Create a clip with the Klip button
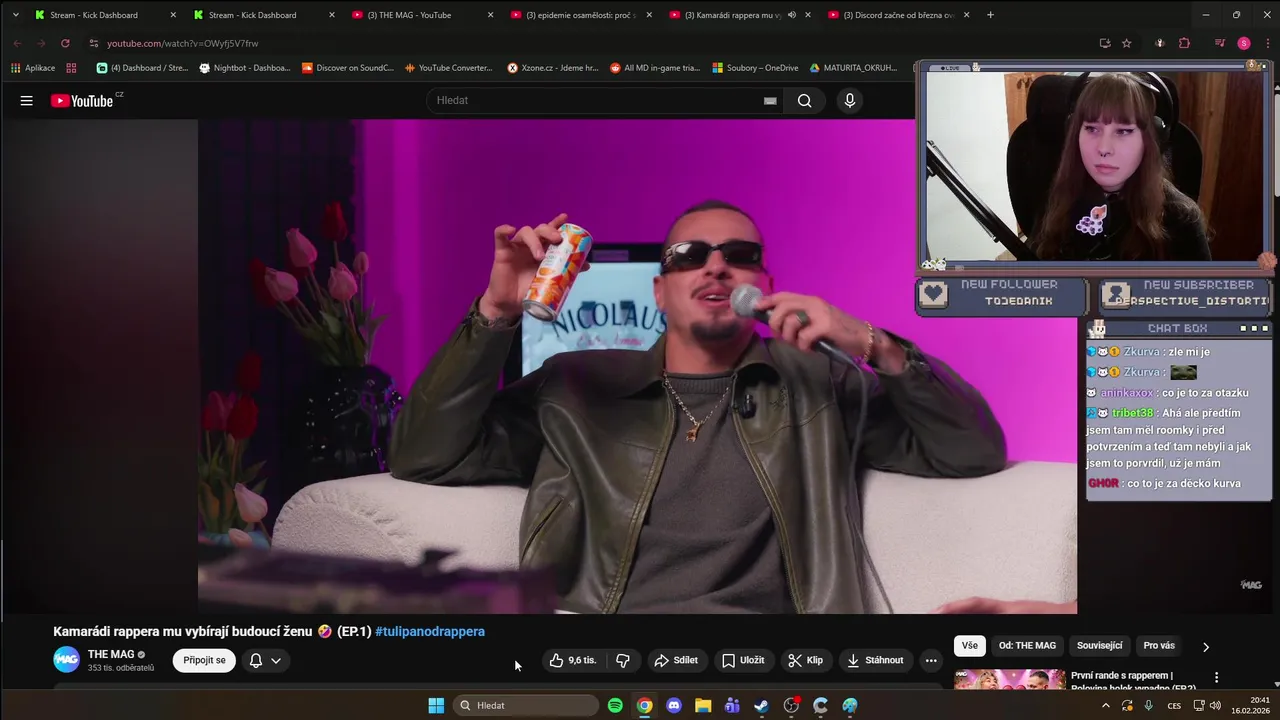This screenshot has height=720, width=1280. pos(806,660)
